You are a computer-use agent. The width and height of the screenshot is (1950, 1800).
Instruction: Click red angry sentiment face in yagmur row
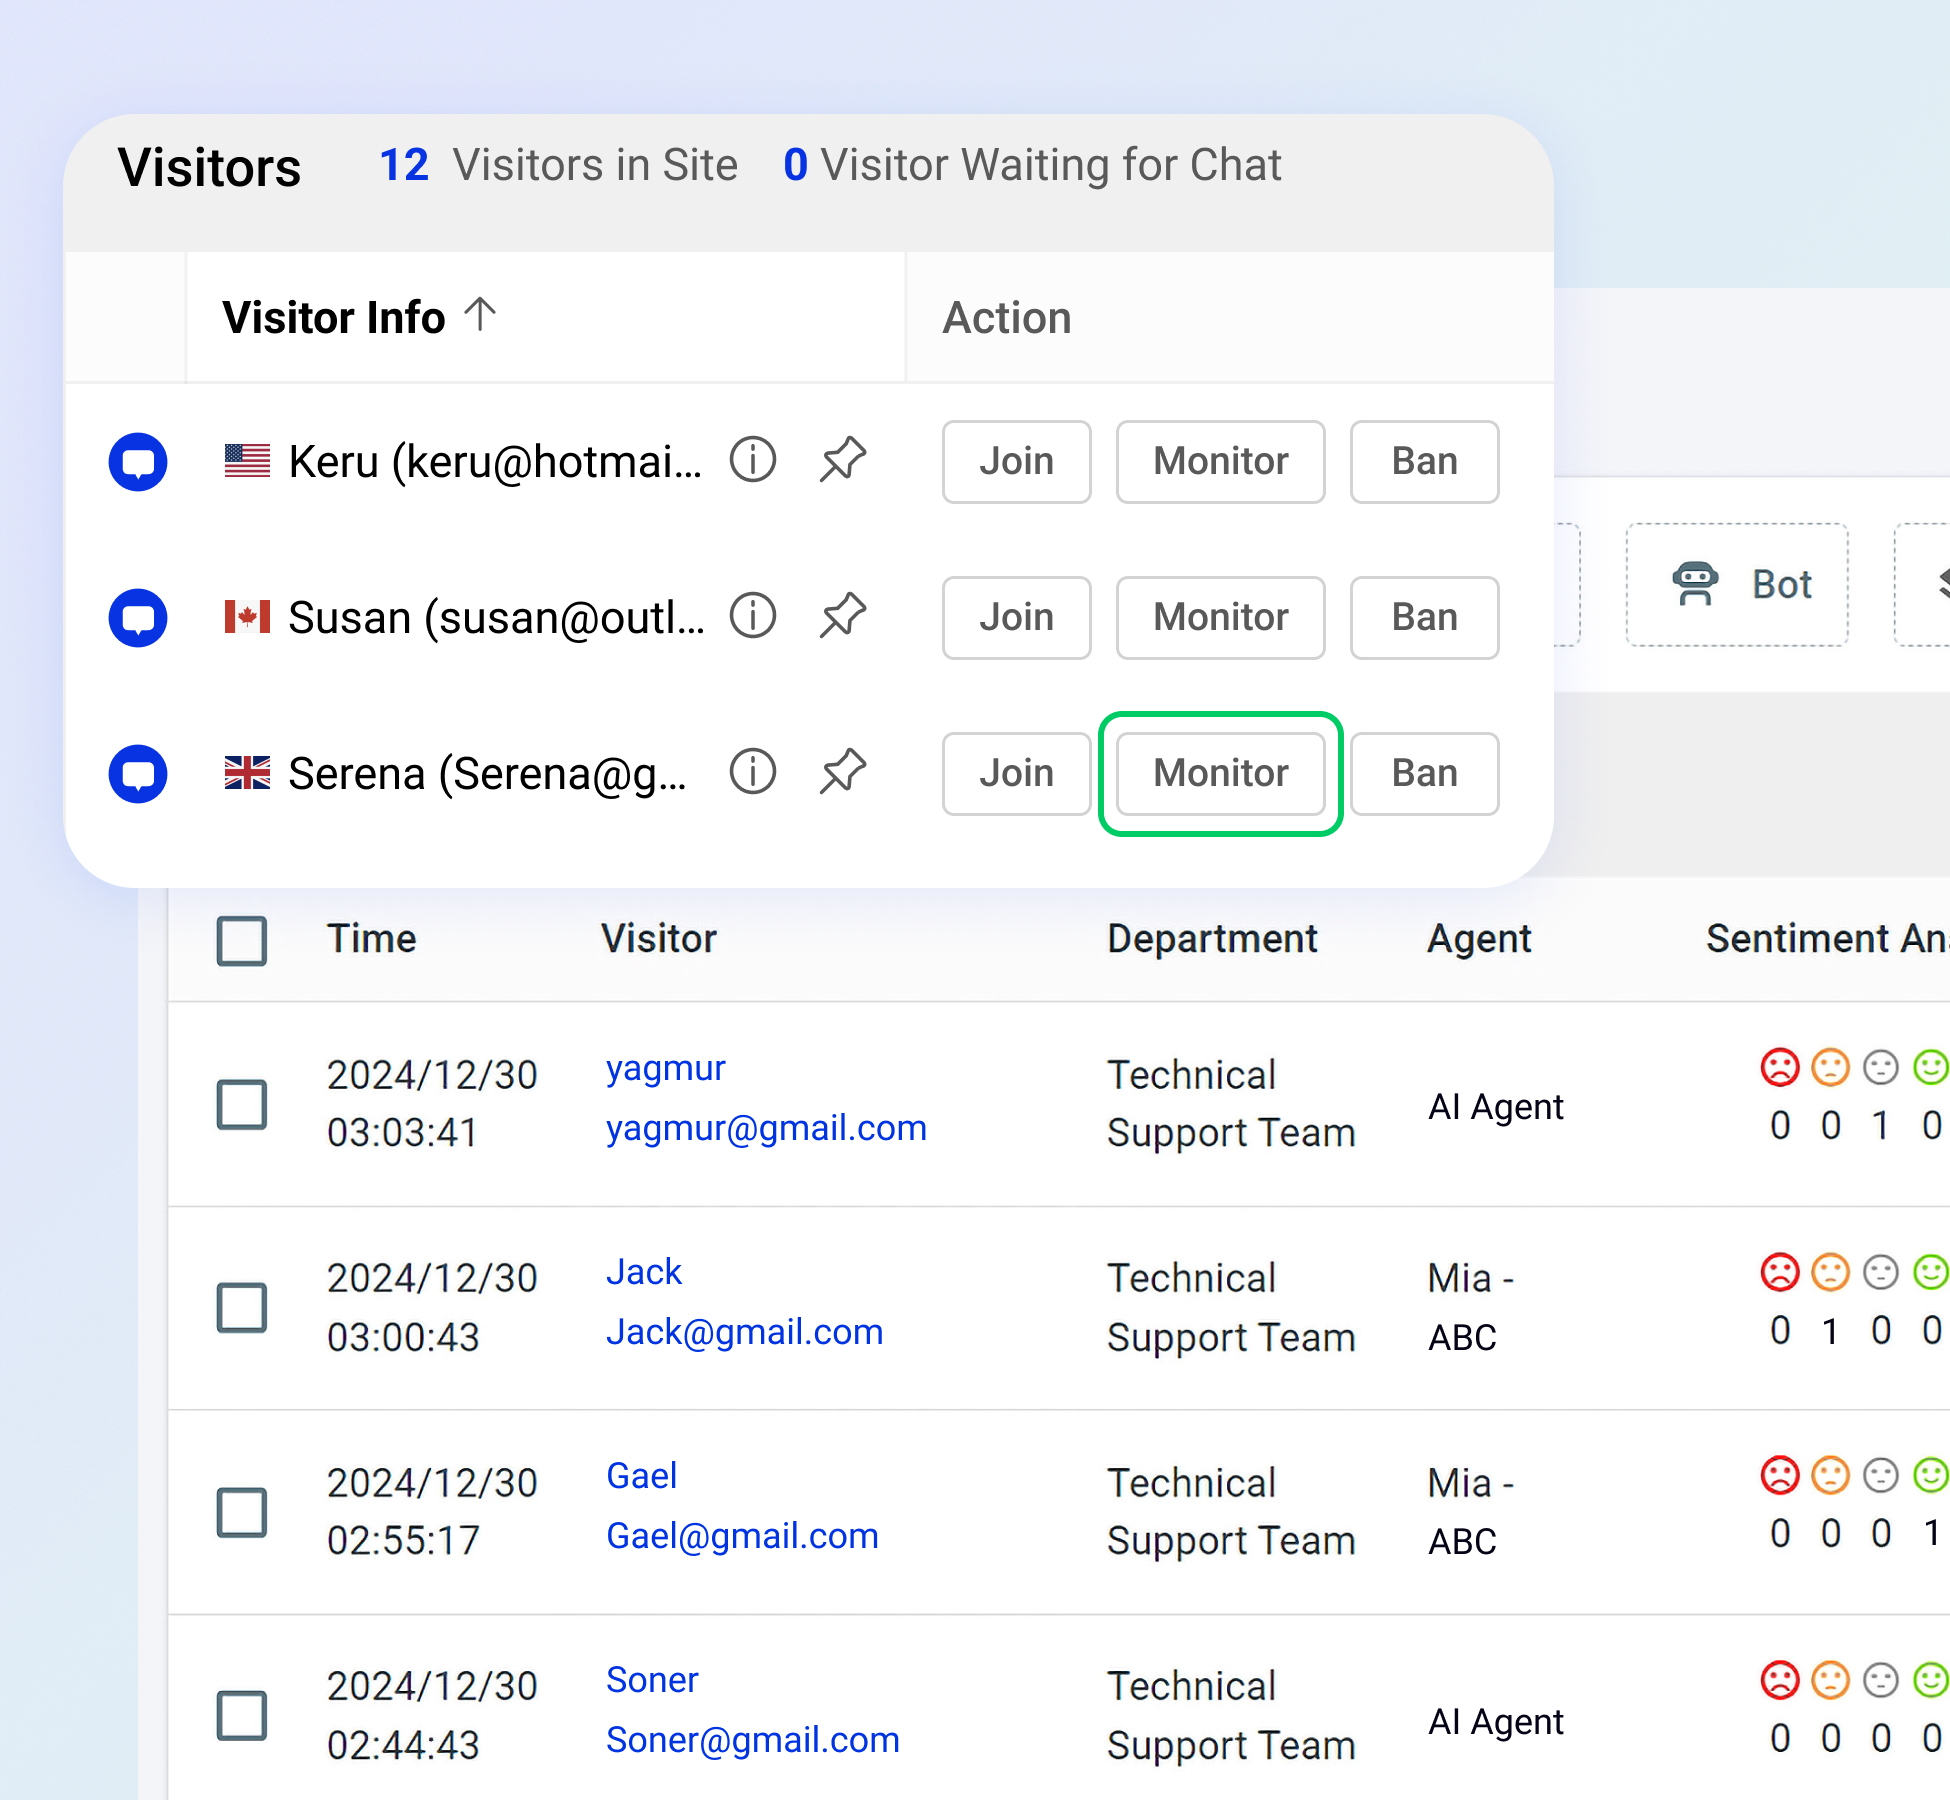click(1779, 1067)
